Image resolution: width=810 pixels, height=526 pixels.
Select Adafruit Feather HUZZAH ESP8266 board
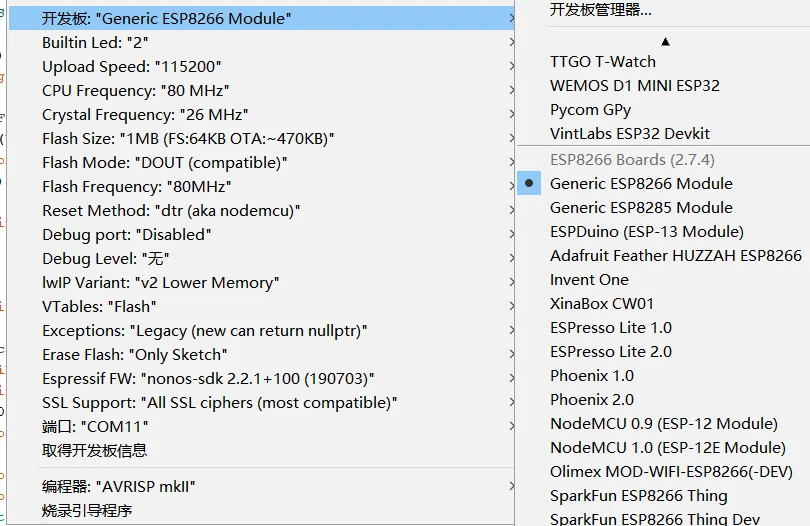click(x=676, y=256)
